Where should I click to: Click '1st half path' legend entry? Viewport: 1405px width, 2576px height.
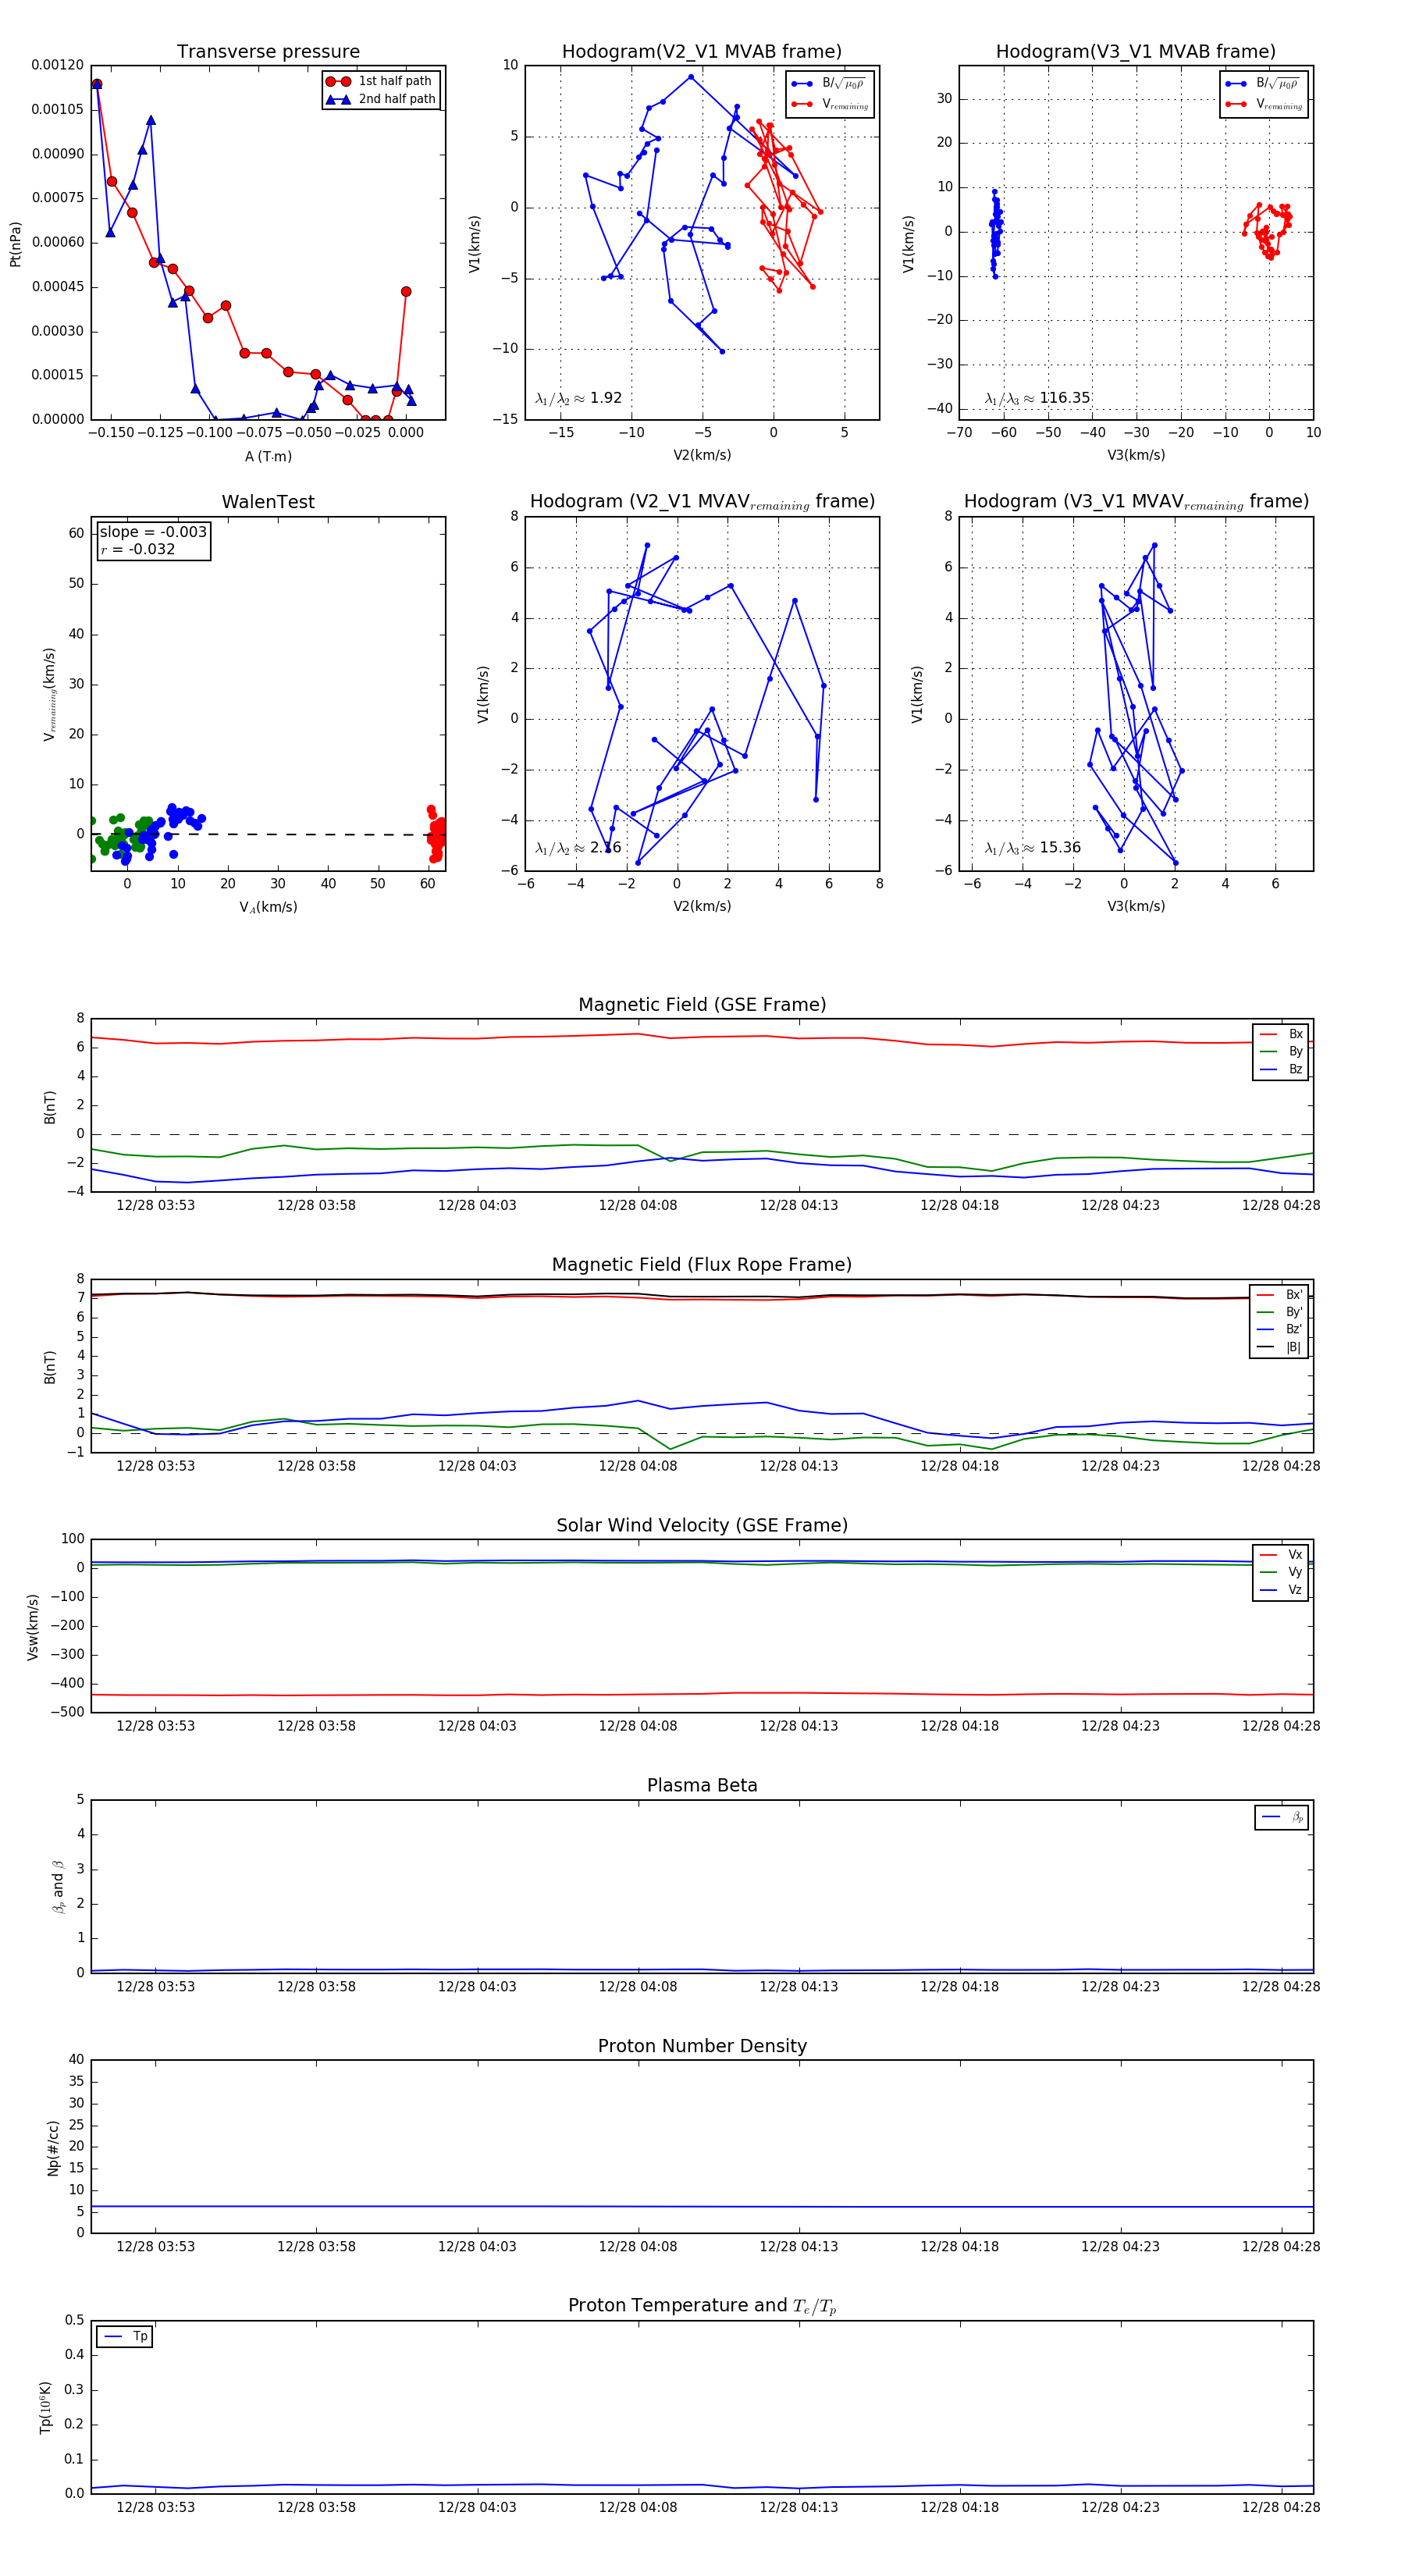pyautogui.click(x=380, y=81)
